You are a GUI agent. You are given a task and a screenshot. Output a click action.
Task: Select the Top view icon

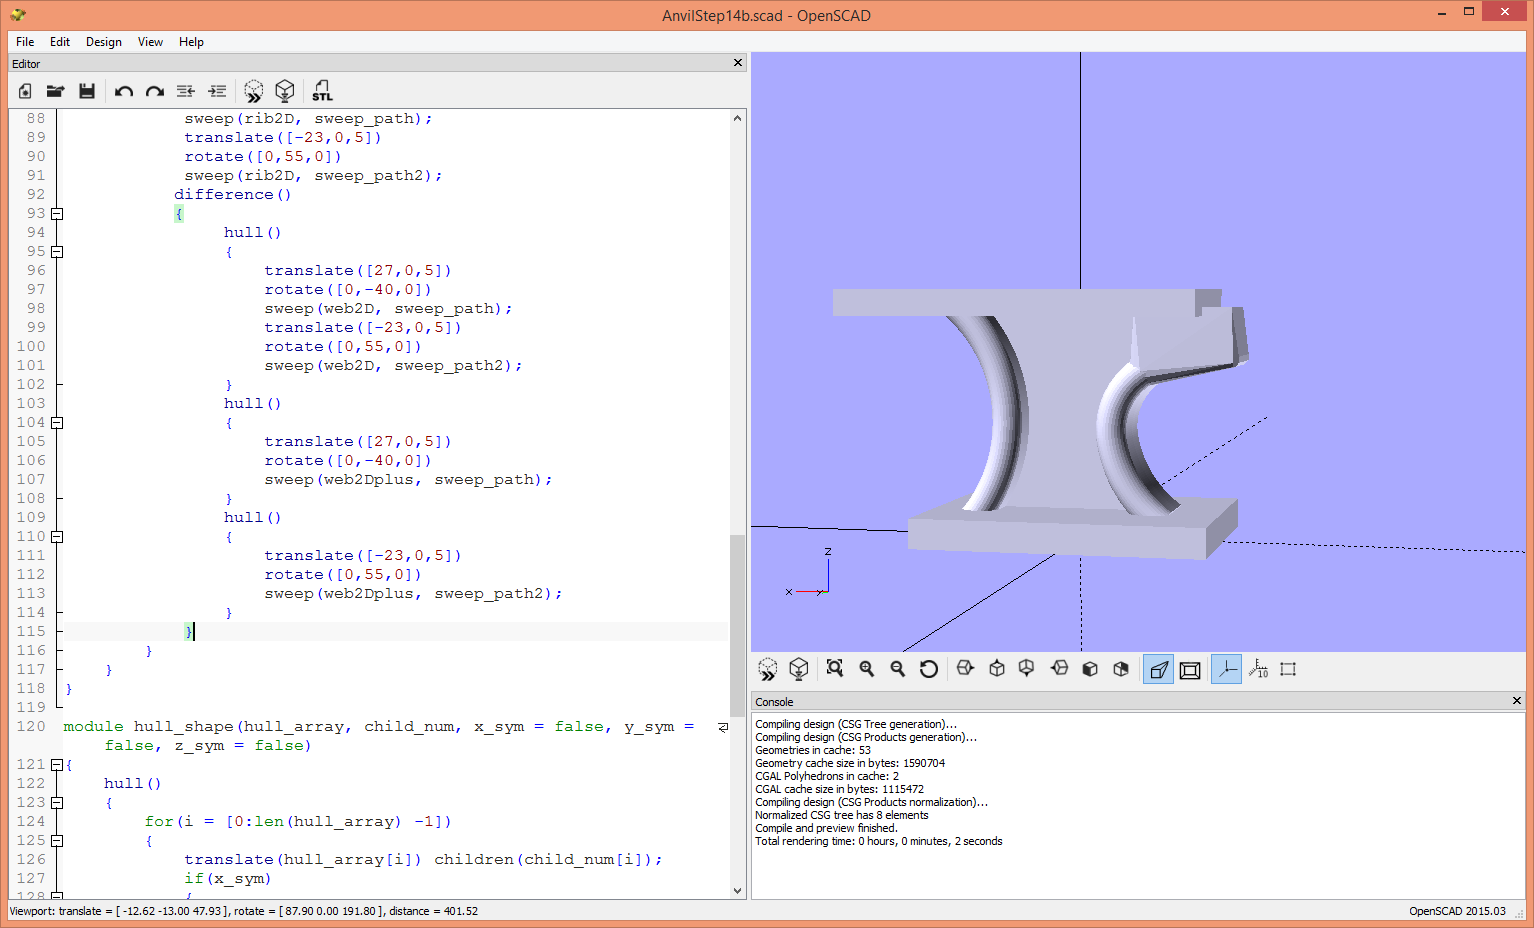point(996,668)
